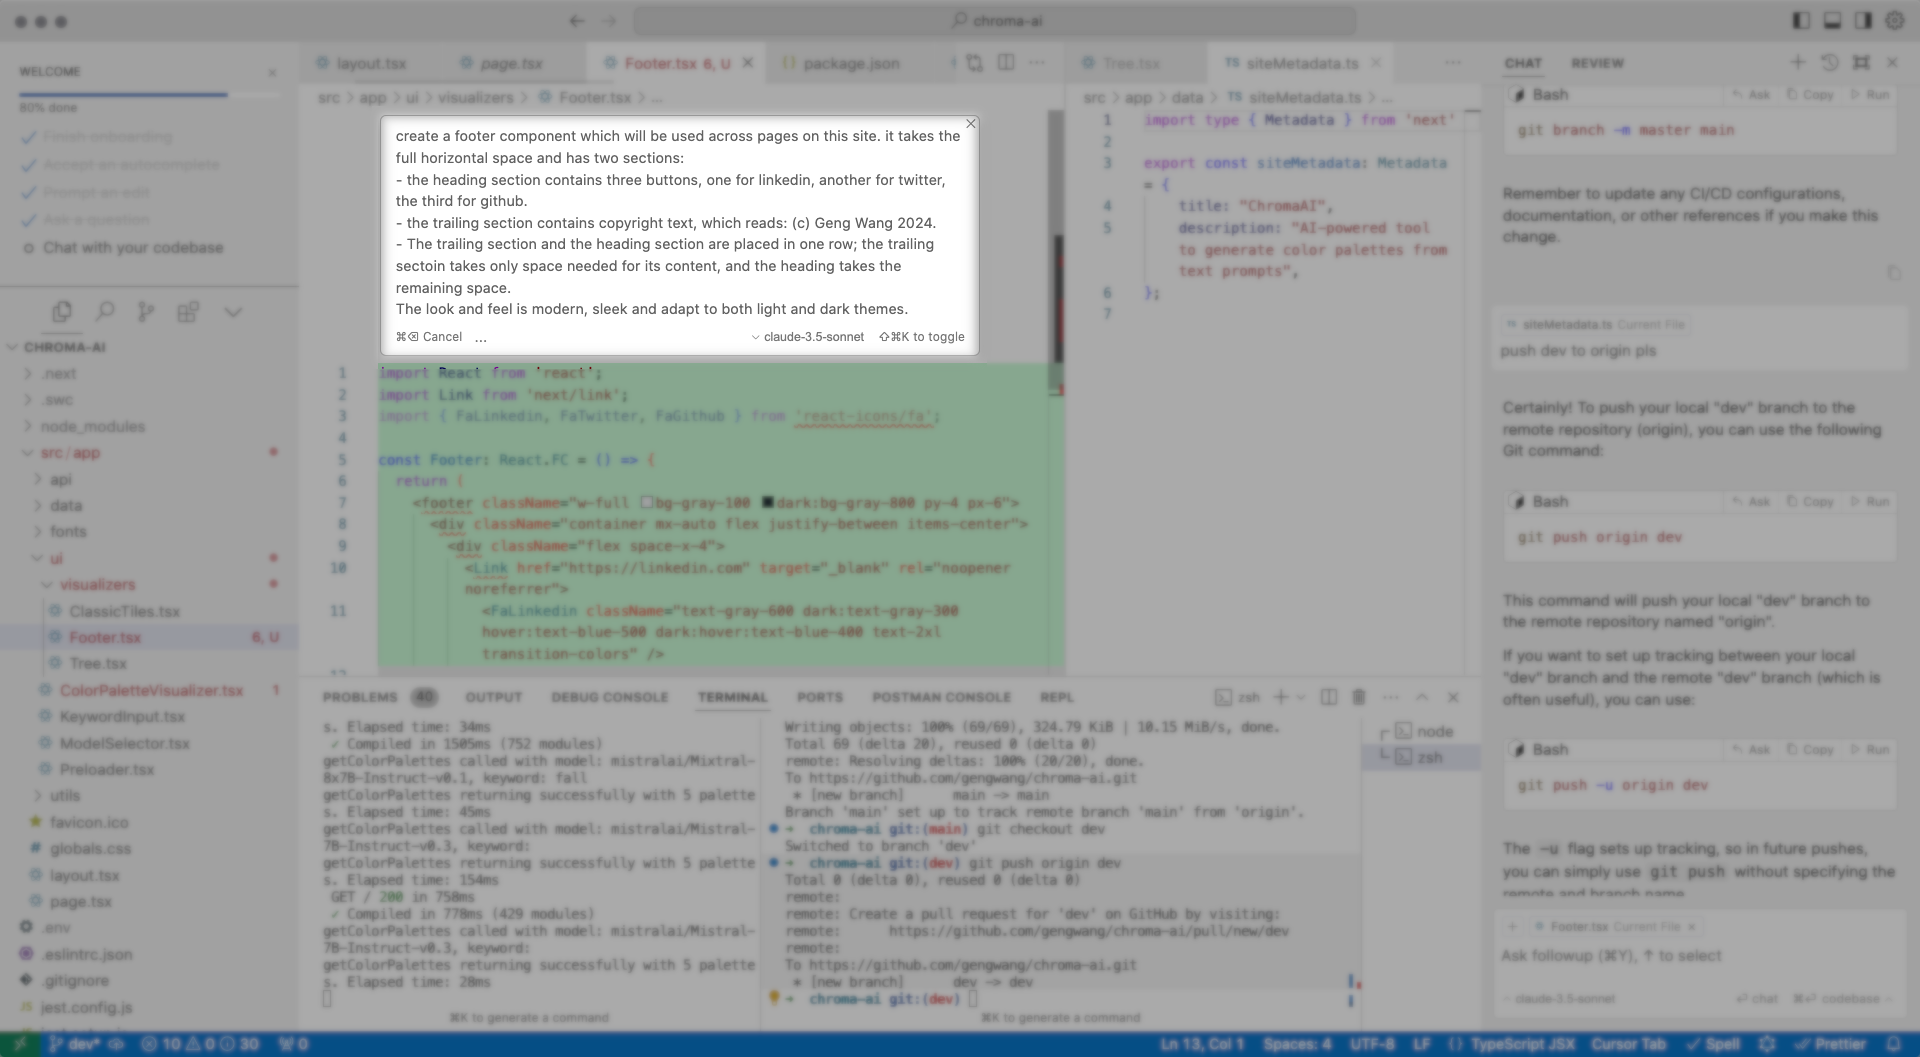
Task: Add context with plus in chat input
Action: [1513, 927]
